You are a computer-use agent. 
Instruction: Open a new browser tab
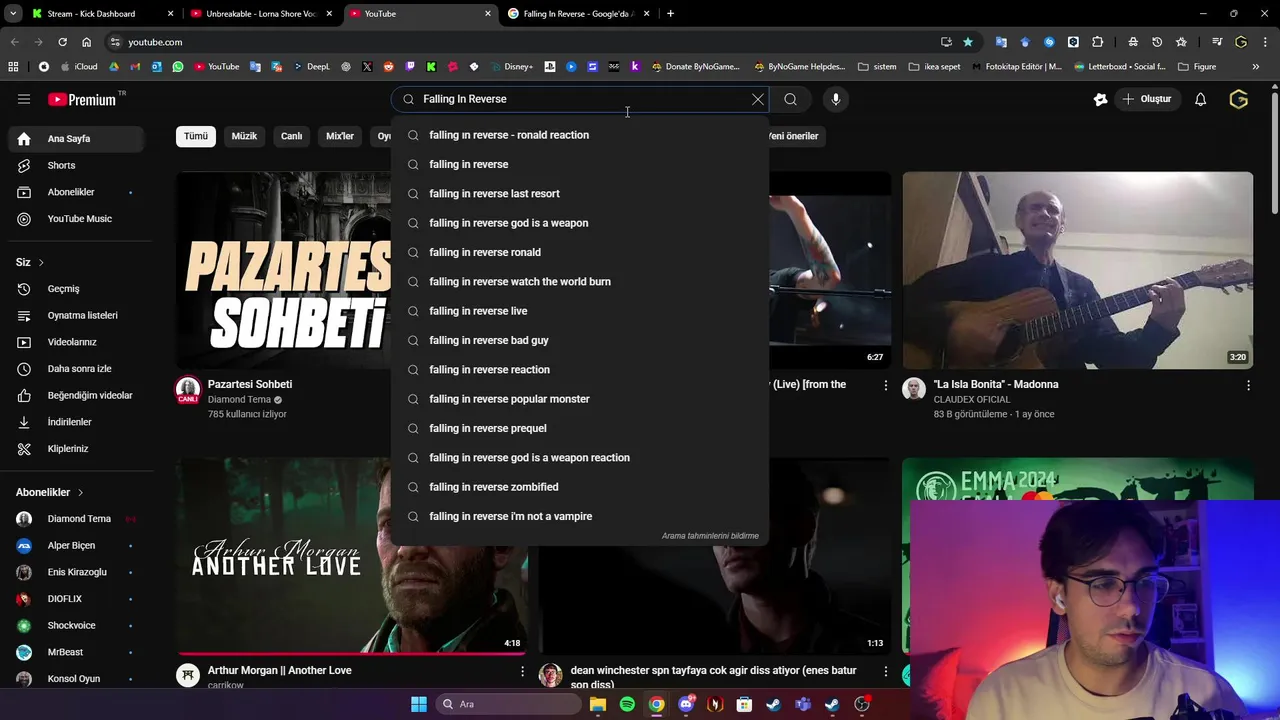[x=670, y=14]
